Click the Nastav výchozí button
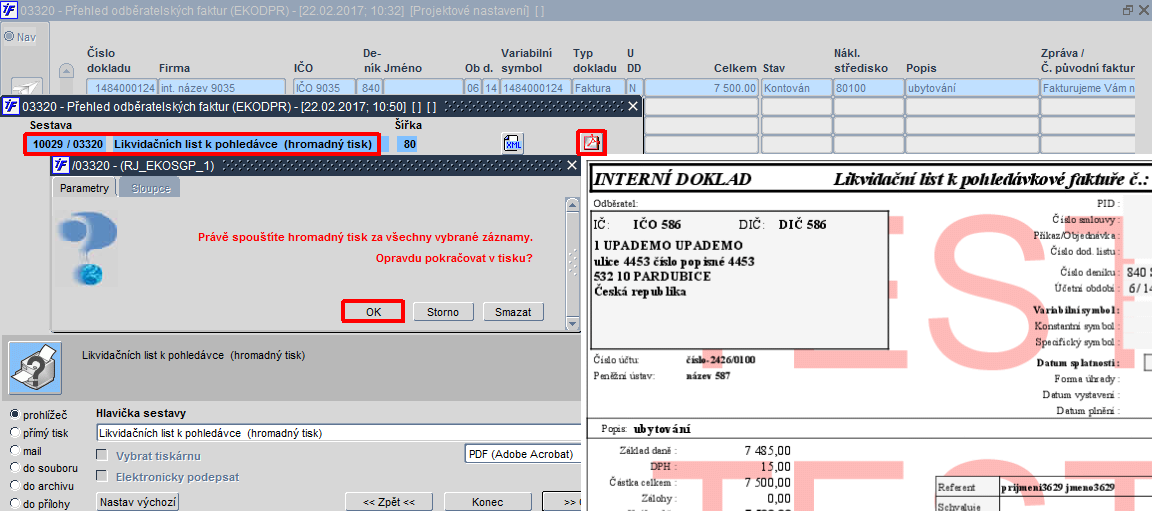 138,502
